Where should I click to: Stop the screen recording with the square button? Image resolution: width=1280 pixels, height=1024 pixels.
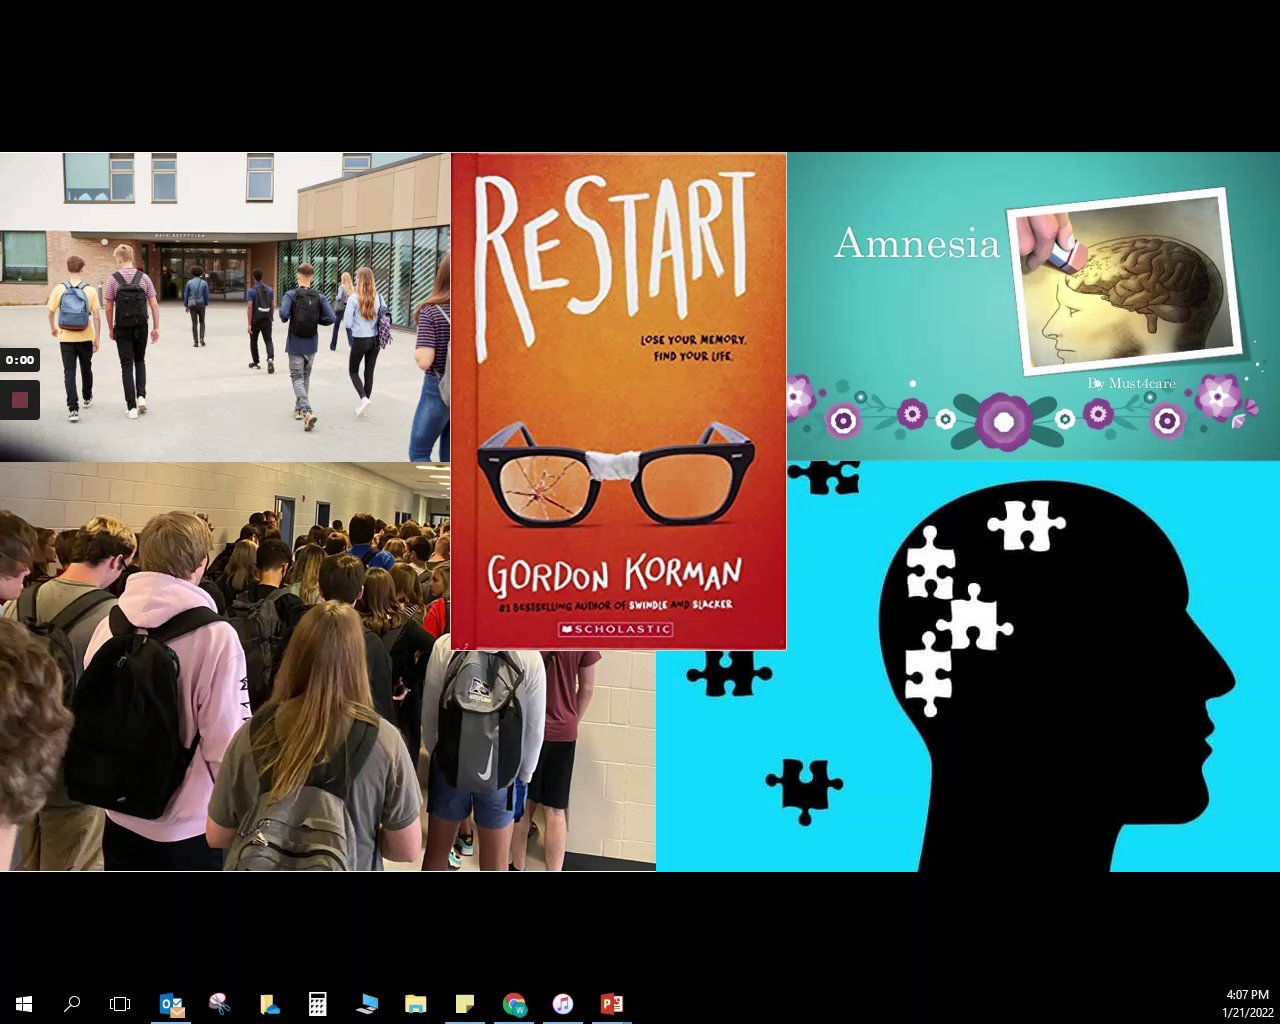[x=19, y=400]
